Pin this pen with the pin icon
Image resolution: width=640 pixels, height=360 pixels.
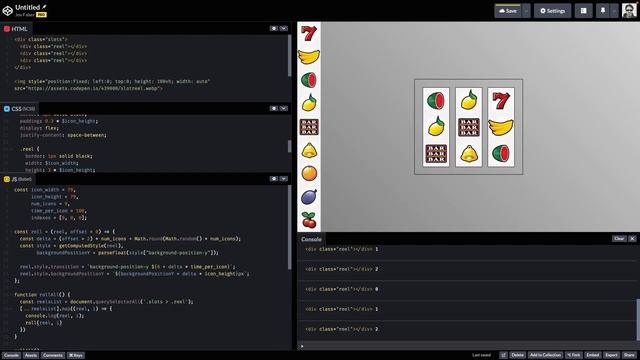(x=603, y=11)
